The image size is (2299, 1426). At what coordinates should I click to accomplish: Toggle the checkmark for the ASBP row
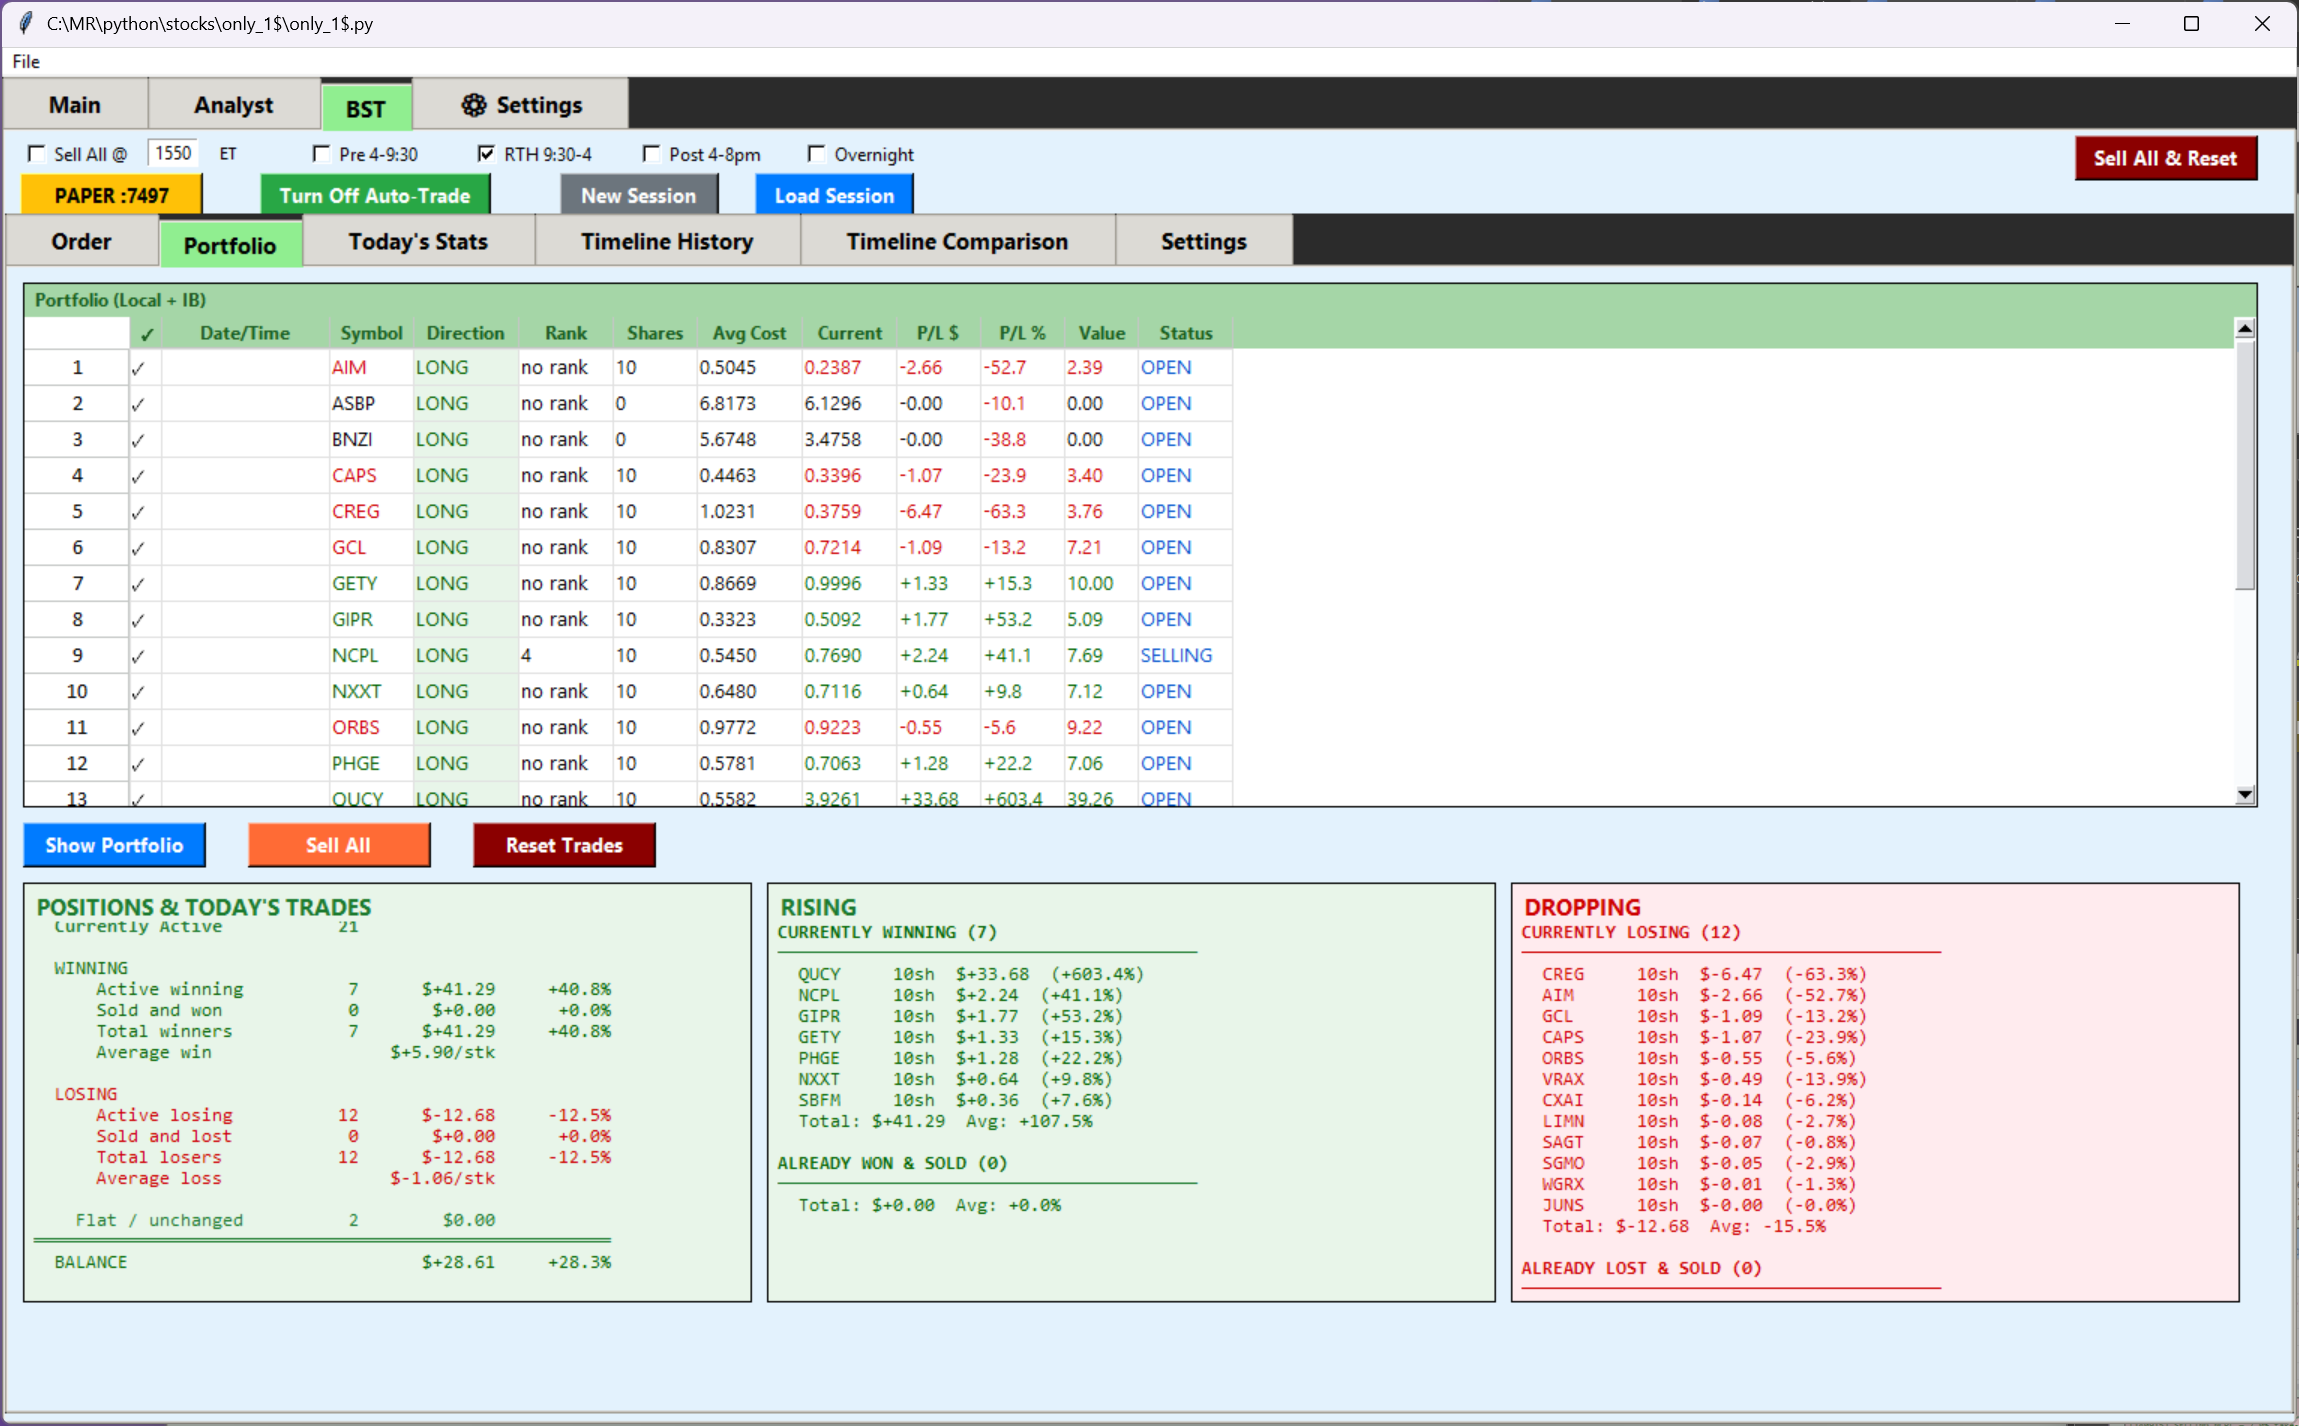tap(138, 404)
